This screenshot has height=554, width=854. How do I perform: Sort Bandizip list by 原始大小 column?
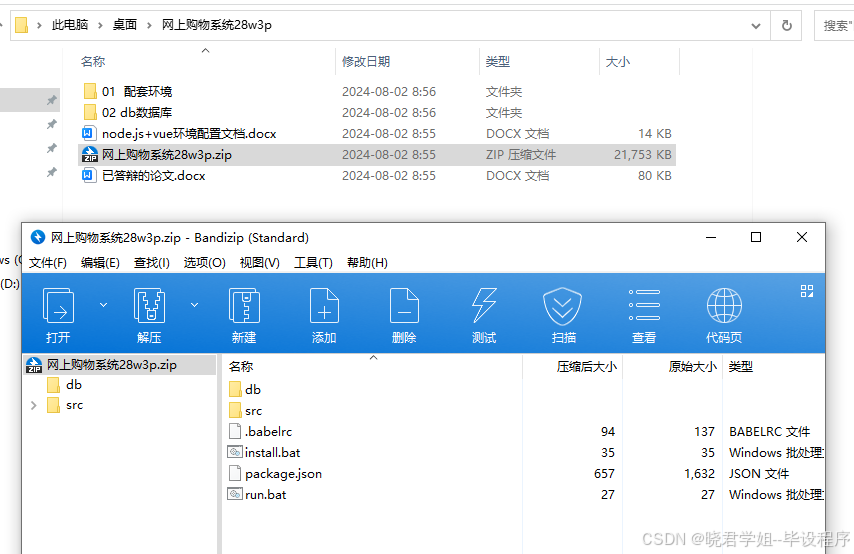click(x=673, y=367)
